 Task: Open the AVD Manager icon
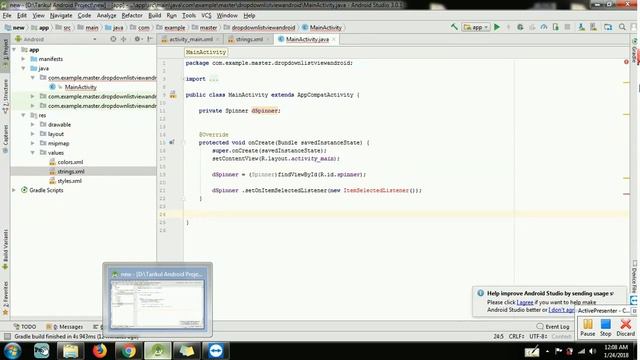(581, 27)
